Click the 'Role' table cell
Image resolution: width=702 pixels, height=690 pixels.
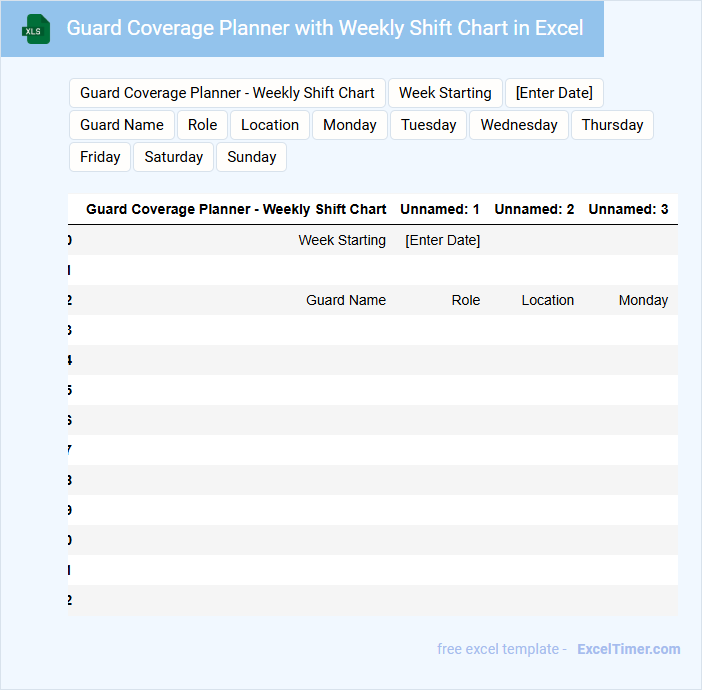tap(466, 300)
